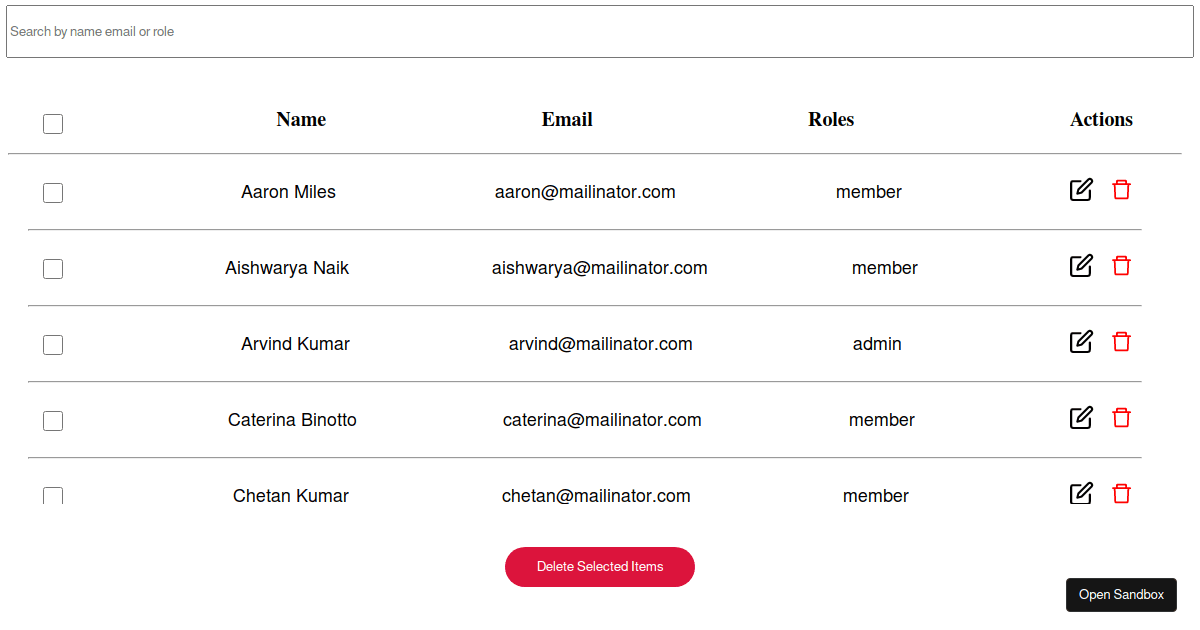Click edit icon for Aaron Miles
This screenshot has width=1200, height=630.
pos(1081,190)
